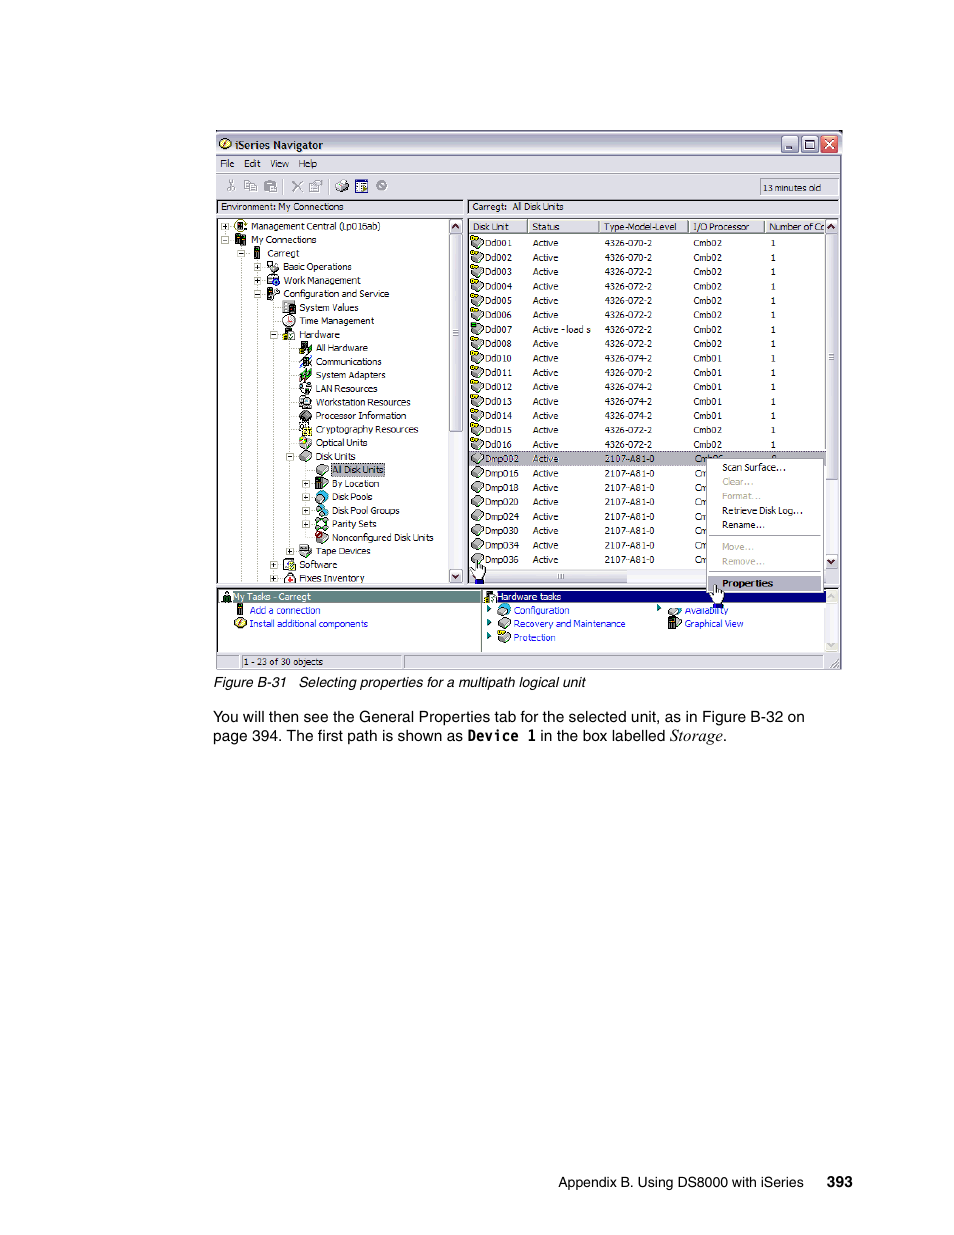Sort by the Disk Unit column header
The width and height of the screenshot is (954, 1235).
(498, 227)
